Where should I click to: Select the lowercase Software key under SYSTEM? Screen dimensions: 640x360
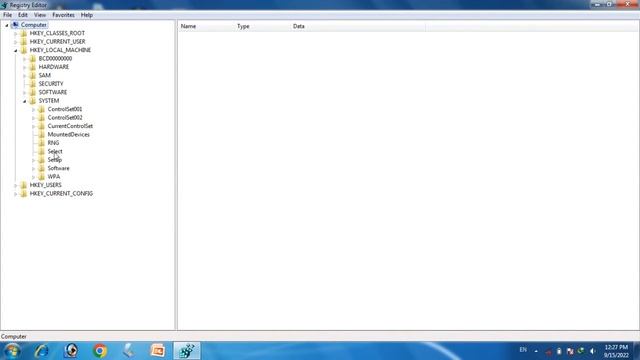(58, 168)
